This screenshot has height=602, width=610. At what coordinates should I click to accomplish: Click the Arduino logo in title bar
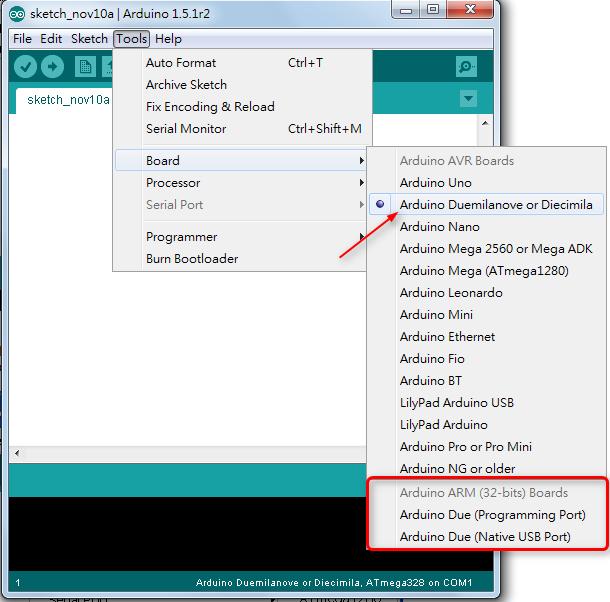17,14
